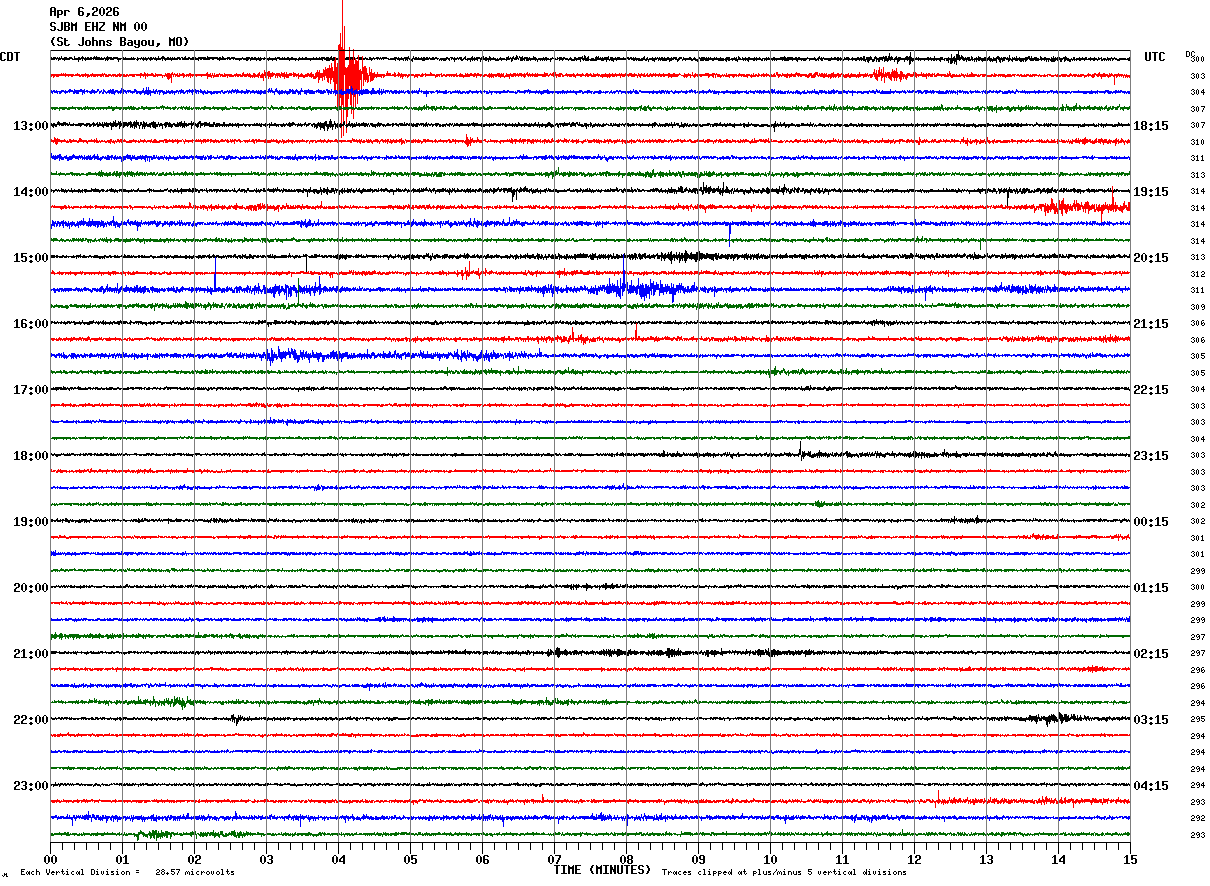Viewport: 1210px width, 886px height.
Task: Click the 15:00 CDT time label
Action: point(30,258)
